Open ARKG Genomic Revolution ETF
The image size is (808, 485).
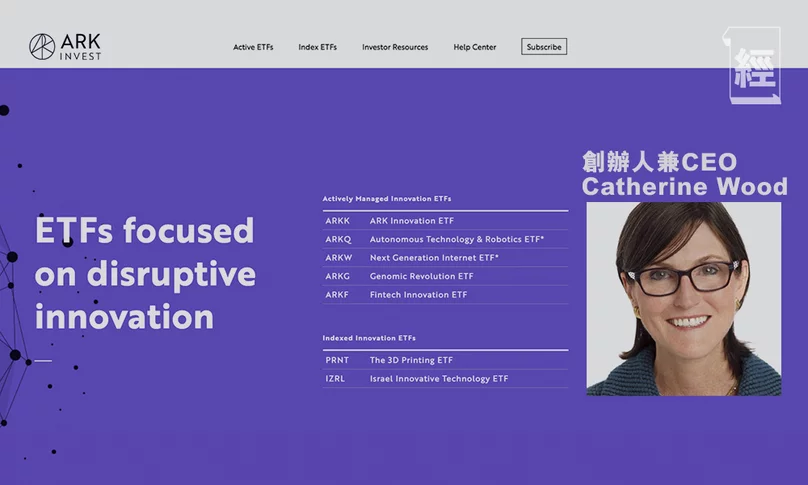[445, 276]
